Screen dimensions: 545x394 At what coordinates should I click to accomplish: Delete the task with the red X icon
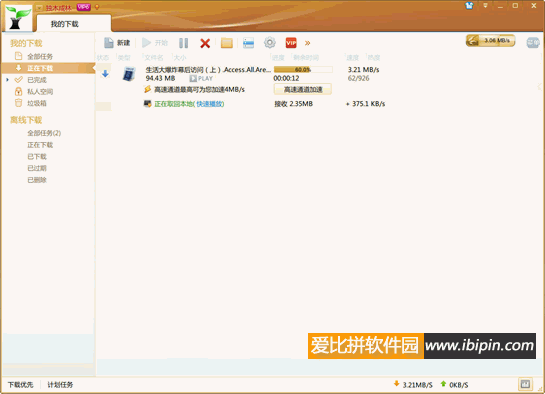[205, 43]
